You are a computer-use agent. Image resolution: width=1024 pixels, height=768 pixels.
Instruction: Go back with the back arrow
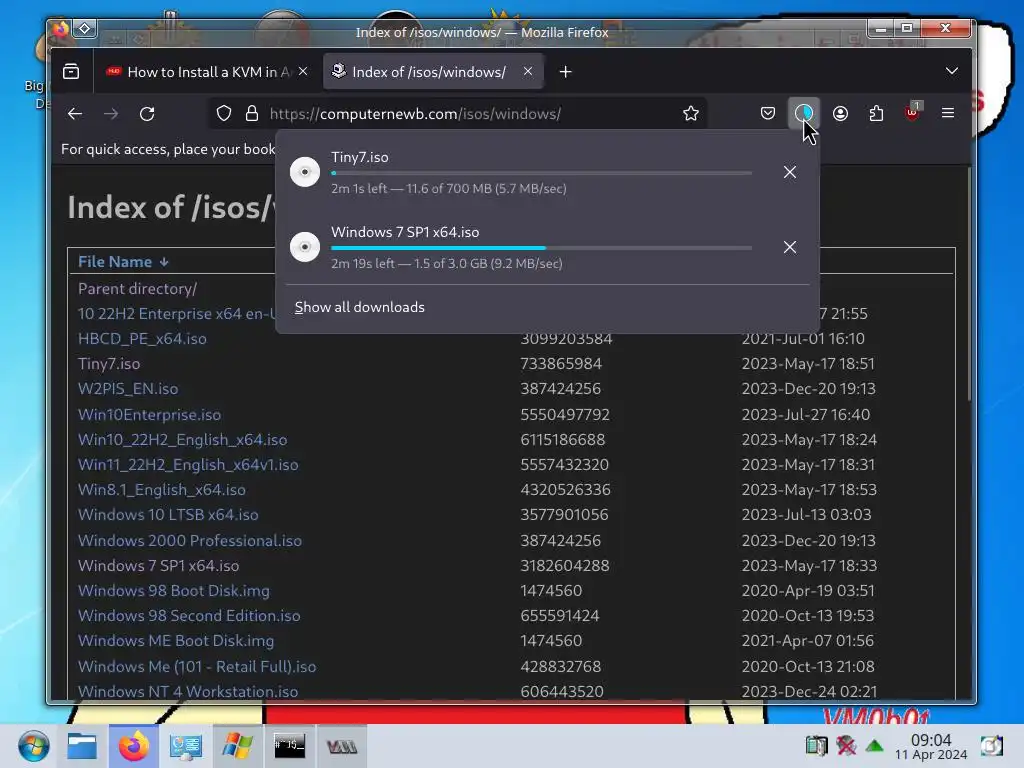point(75,114)
